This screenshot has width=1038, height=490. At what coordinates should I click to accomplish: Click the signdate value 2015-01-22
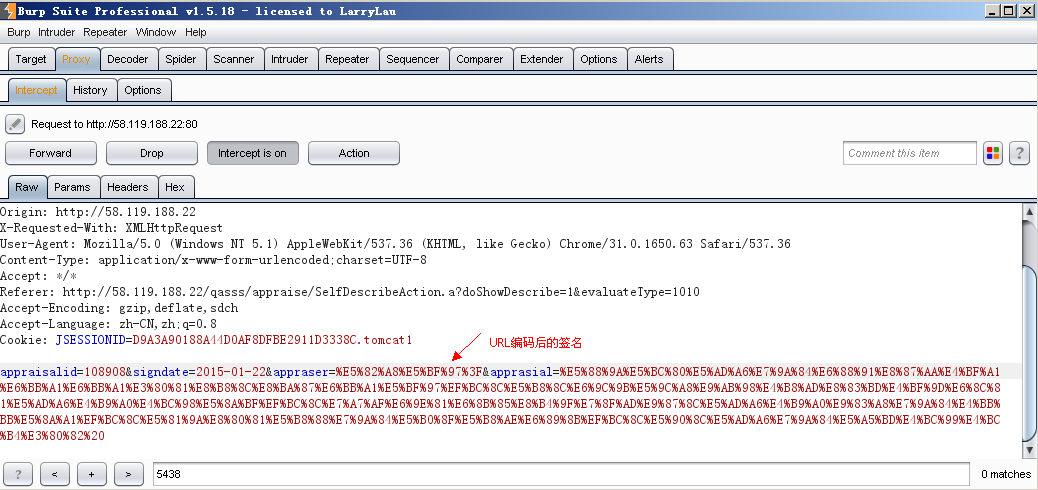232,371
